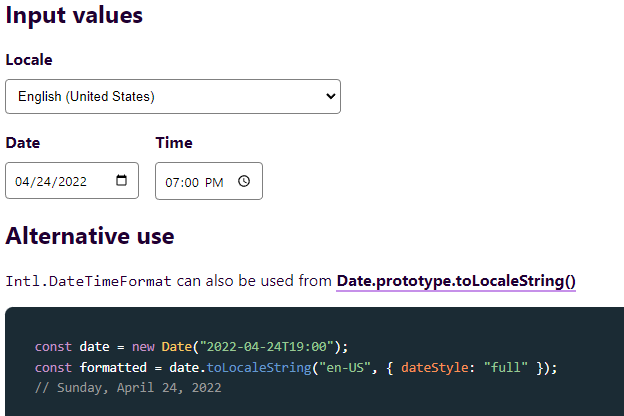The width and height of the screenshot is (624, 416).
Task: Click the Locale dropdown chevron arrow
Action: [330, 96]
